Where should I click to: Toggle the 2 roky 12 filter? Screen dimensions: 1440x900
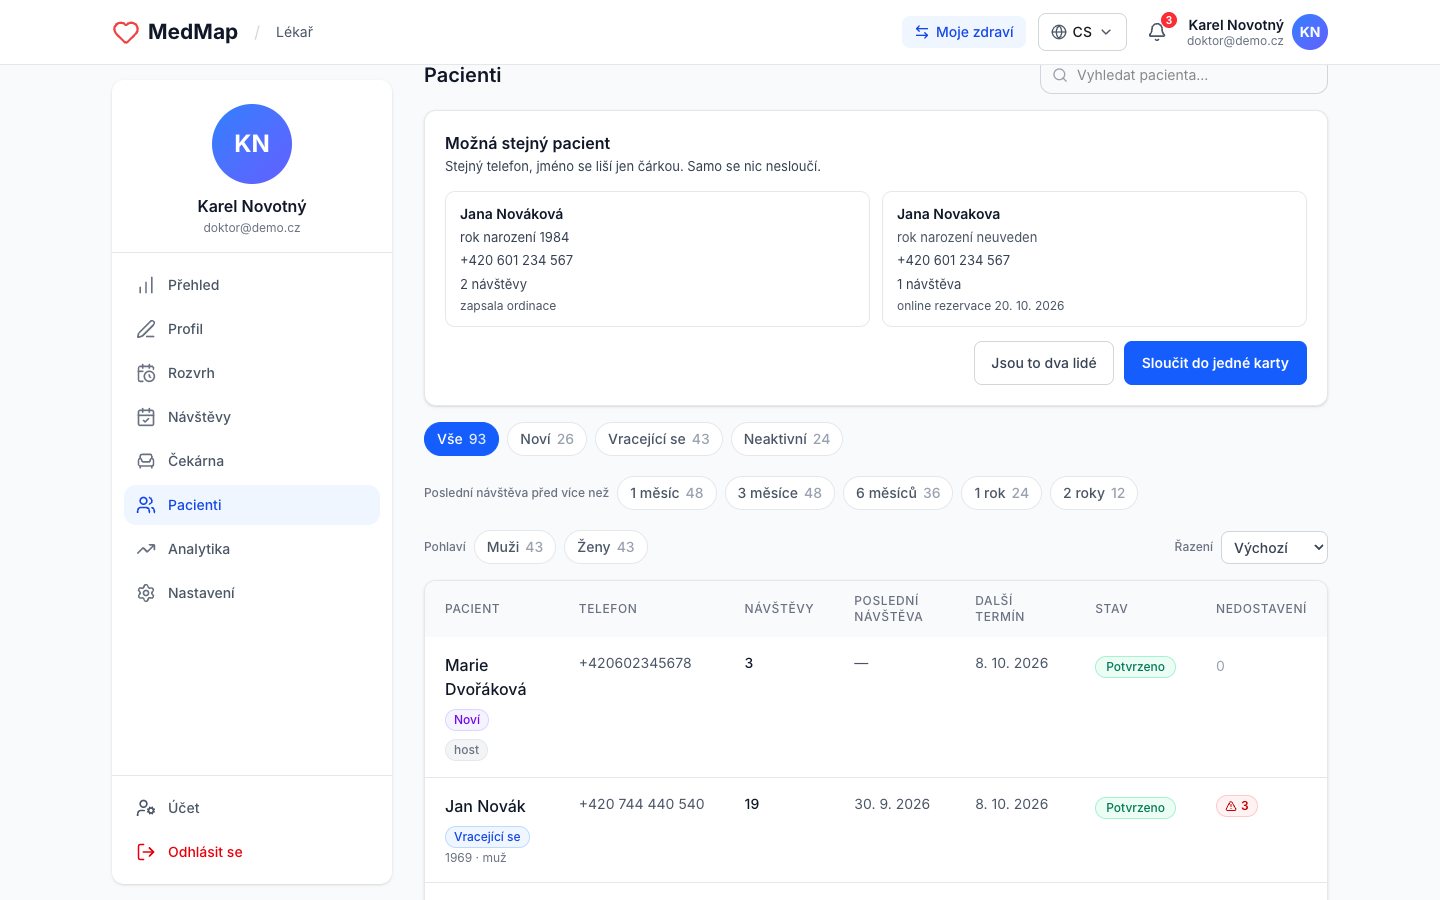[x=1094, y=493]
